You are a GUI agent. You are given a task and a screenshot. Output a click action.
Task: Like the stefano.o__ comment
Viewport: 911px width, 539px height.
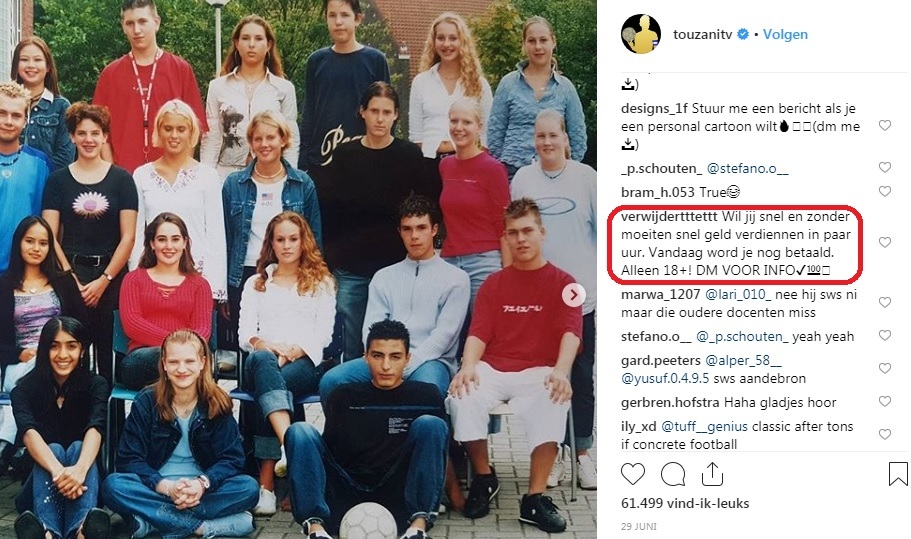coord(884,336)
